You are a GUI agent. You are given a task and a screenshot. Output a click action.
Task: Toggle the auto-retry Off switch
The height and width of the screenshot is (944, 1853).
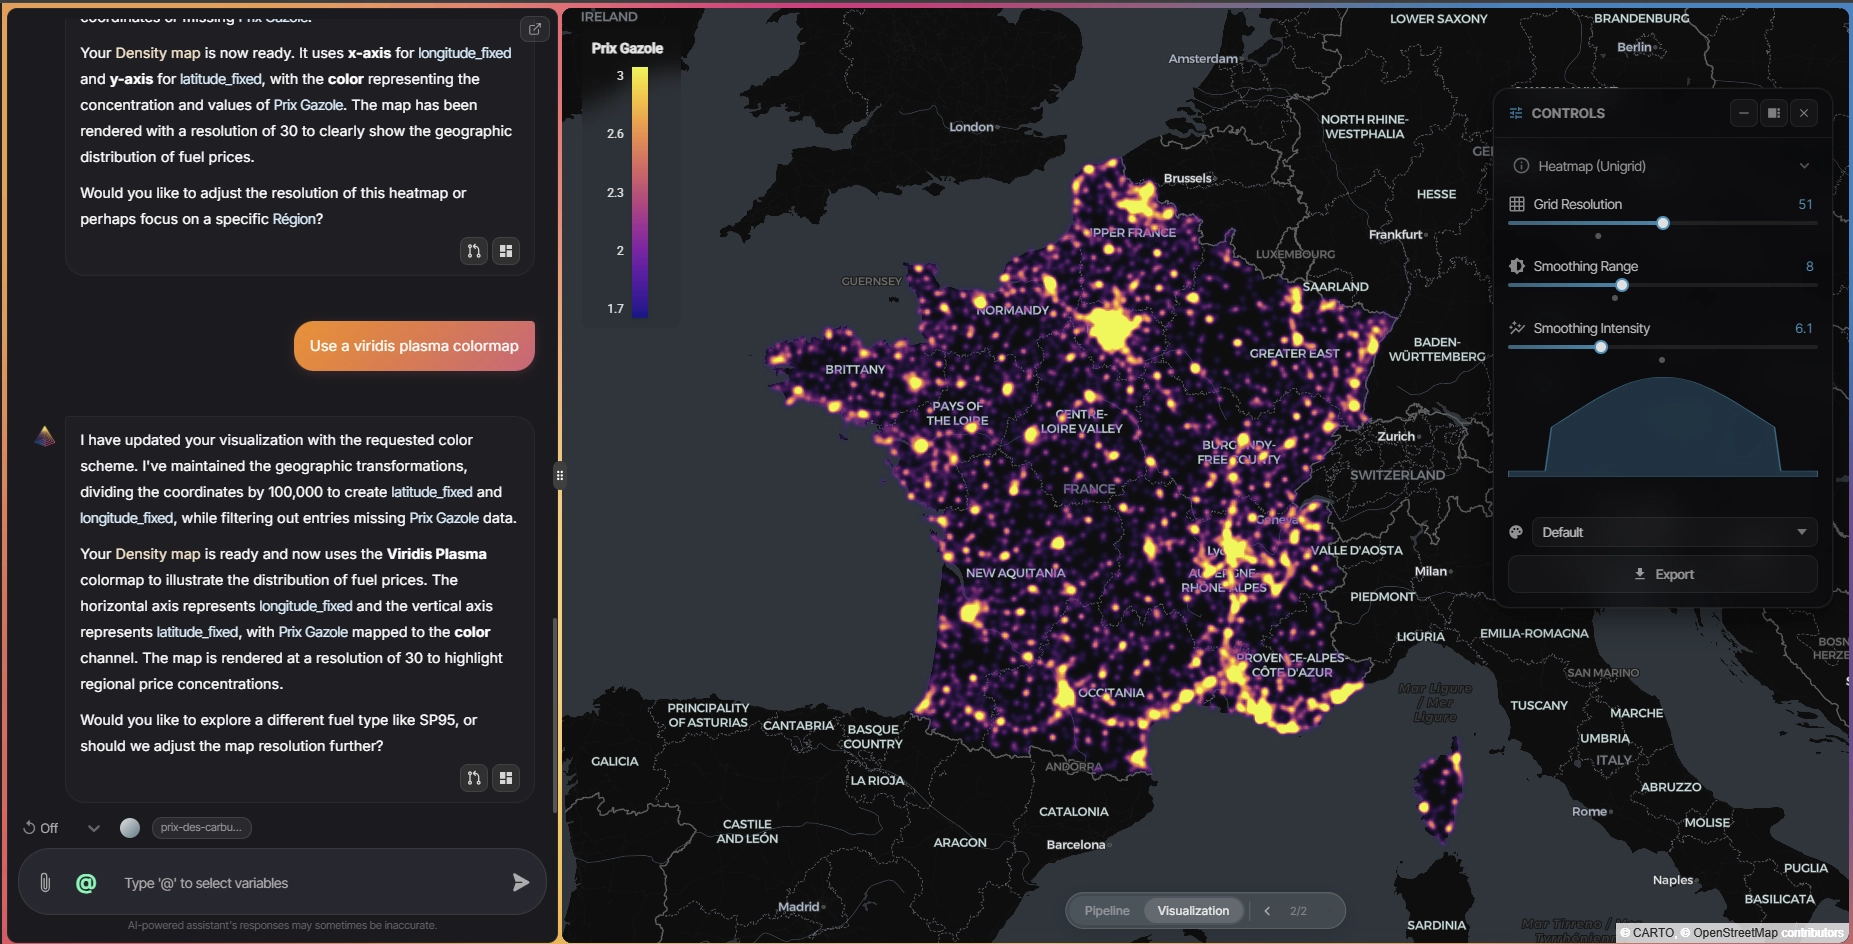[40, 828]
